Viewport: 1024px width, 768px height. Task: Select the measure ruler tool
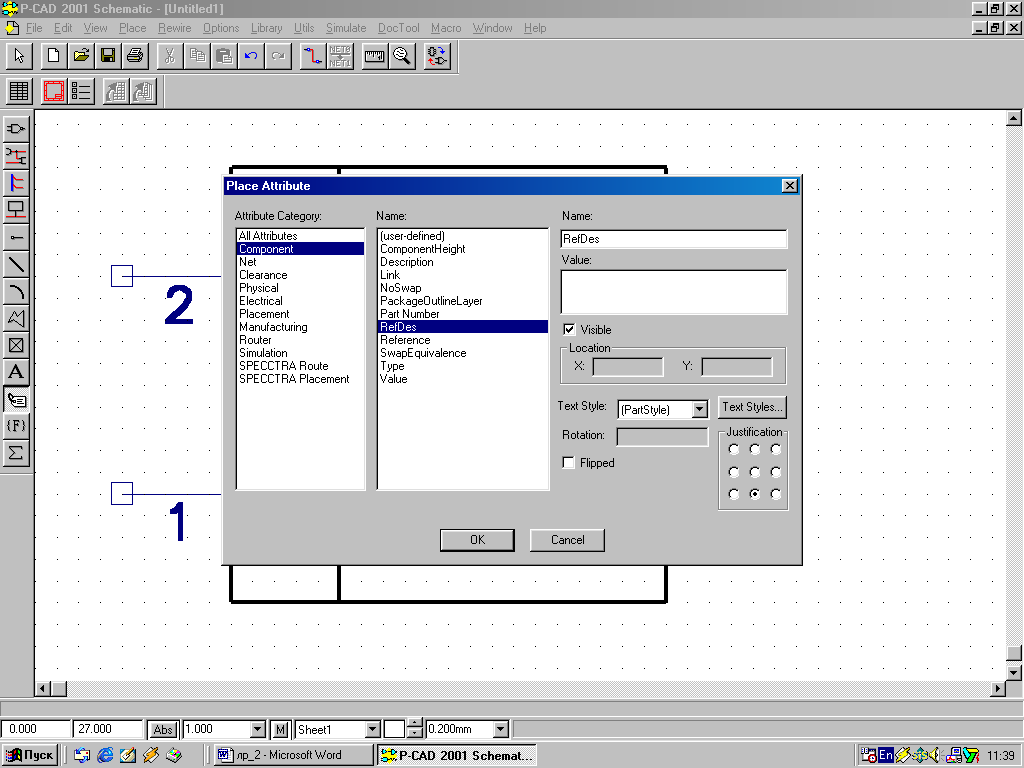point(374,56)
